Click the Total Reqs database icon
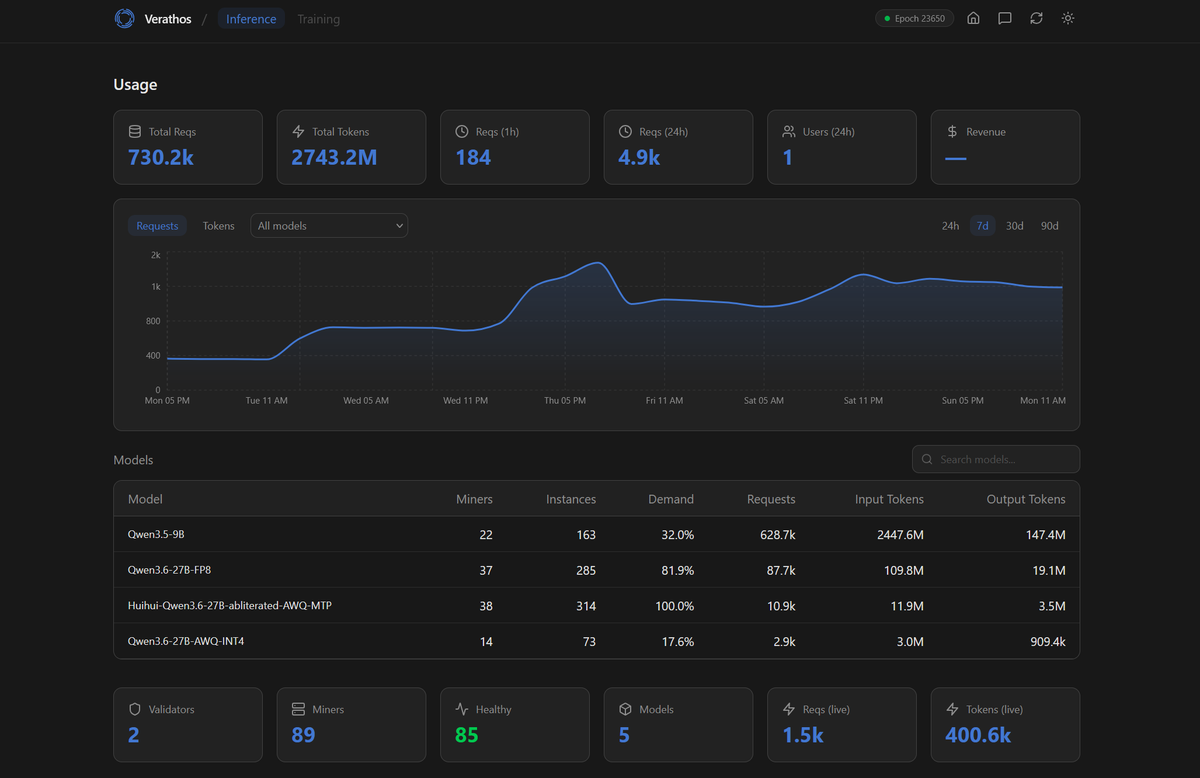The image size is (1200, 778). 135,132
